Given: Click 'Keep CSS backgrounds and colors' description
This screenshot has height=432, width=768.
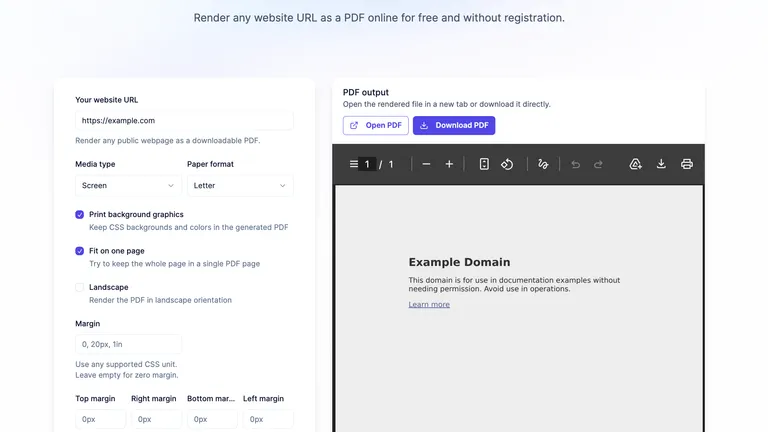Looking at the screenshot, I should click(189, 227).
